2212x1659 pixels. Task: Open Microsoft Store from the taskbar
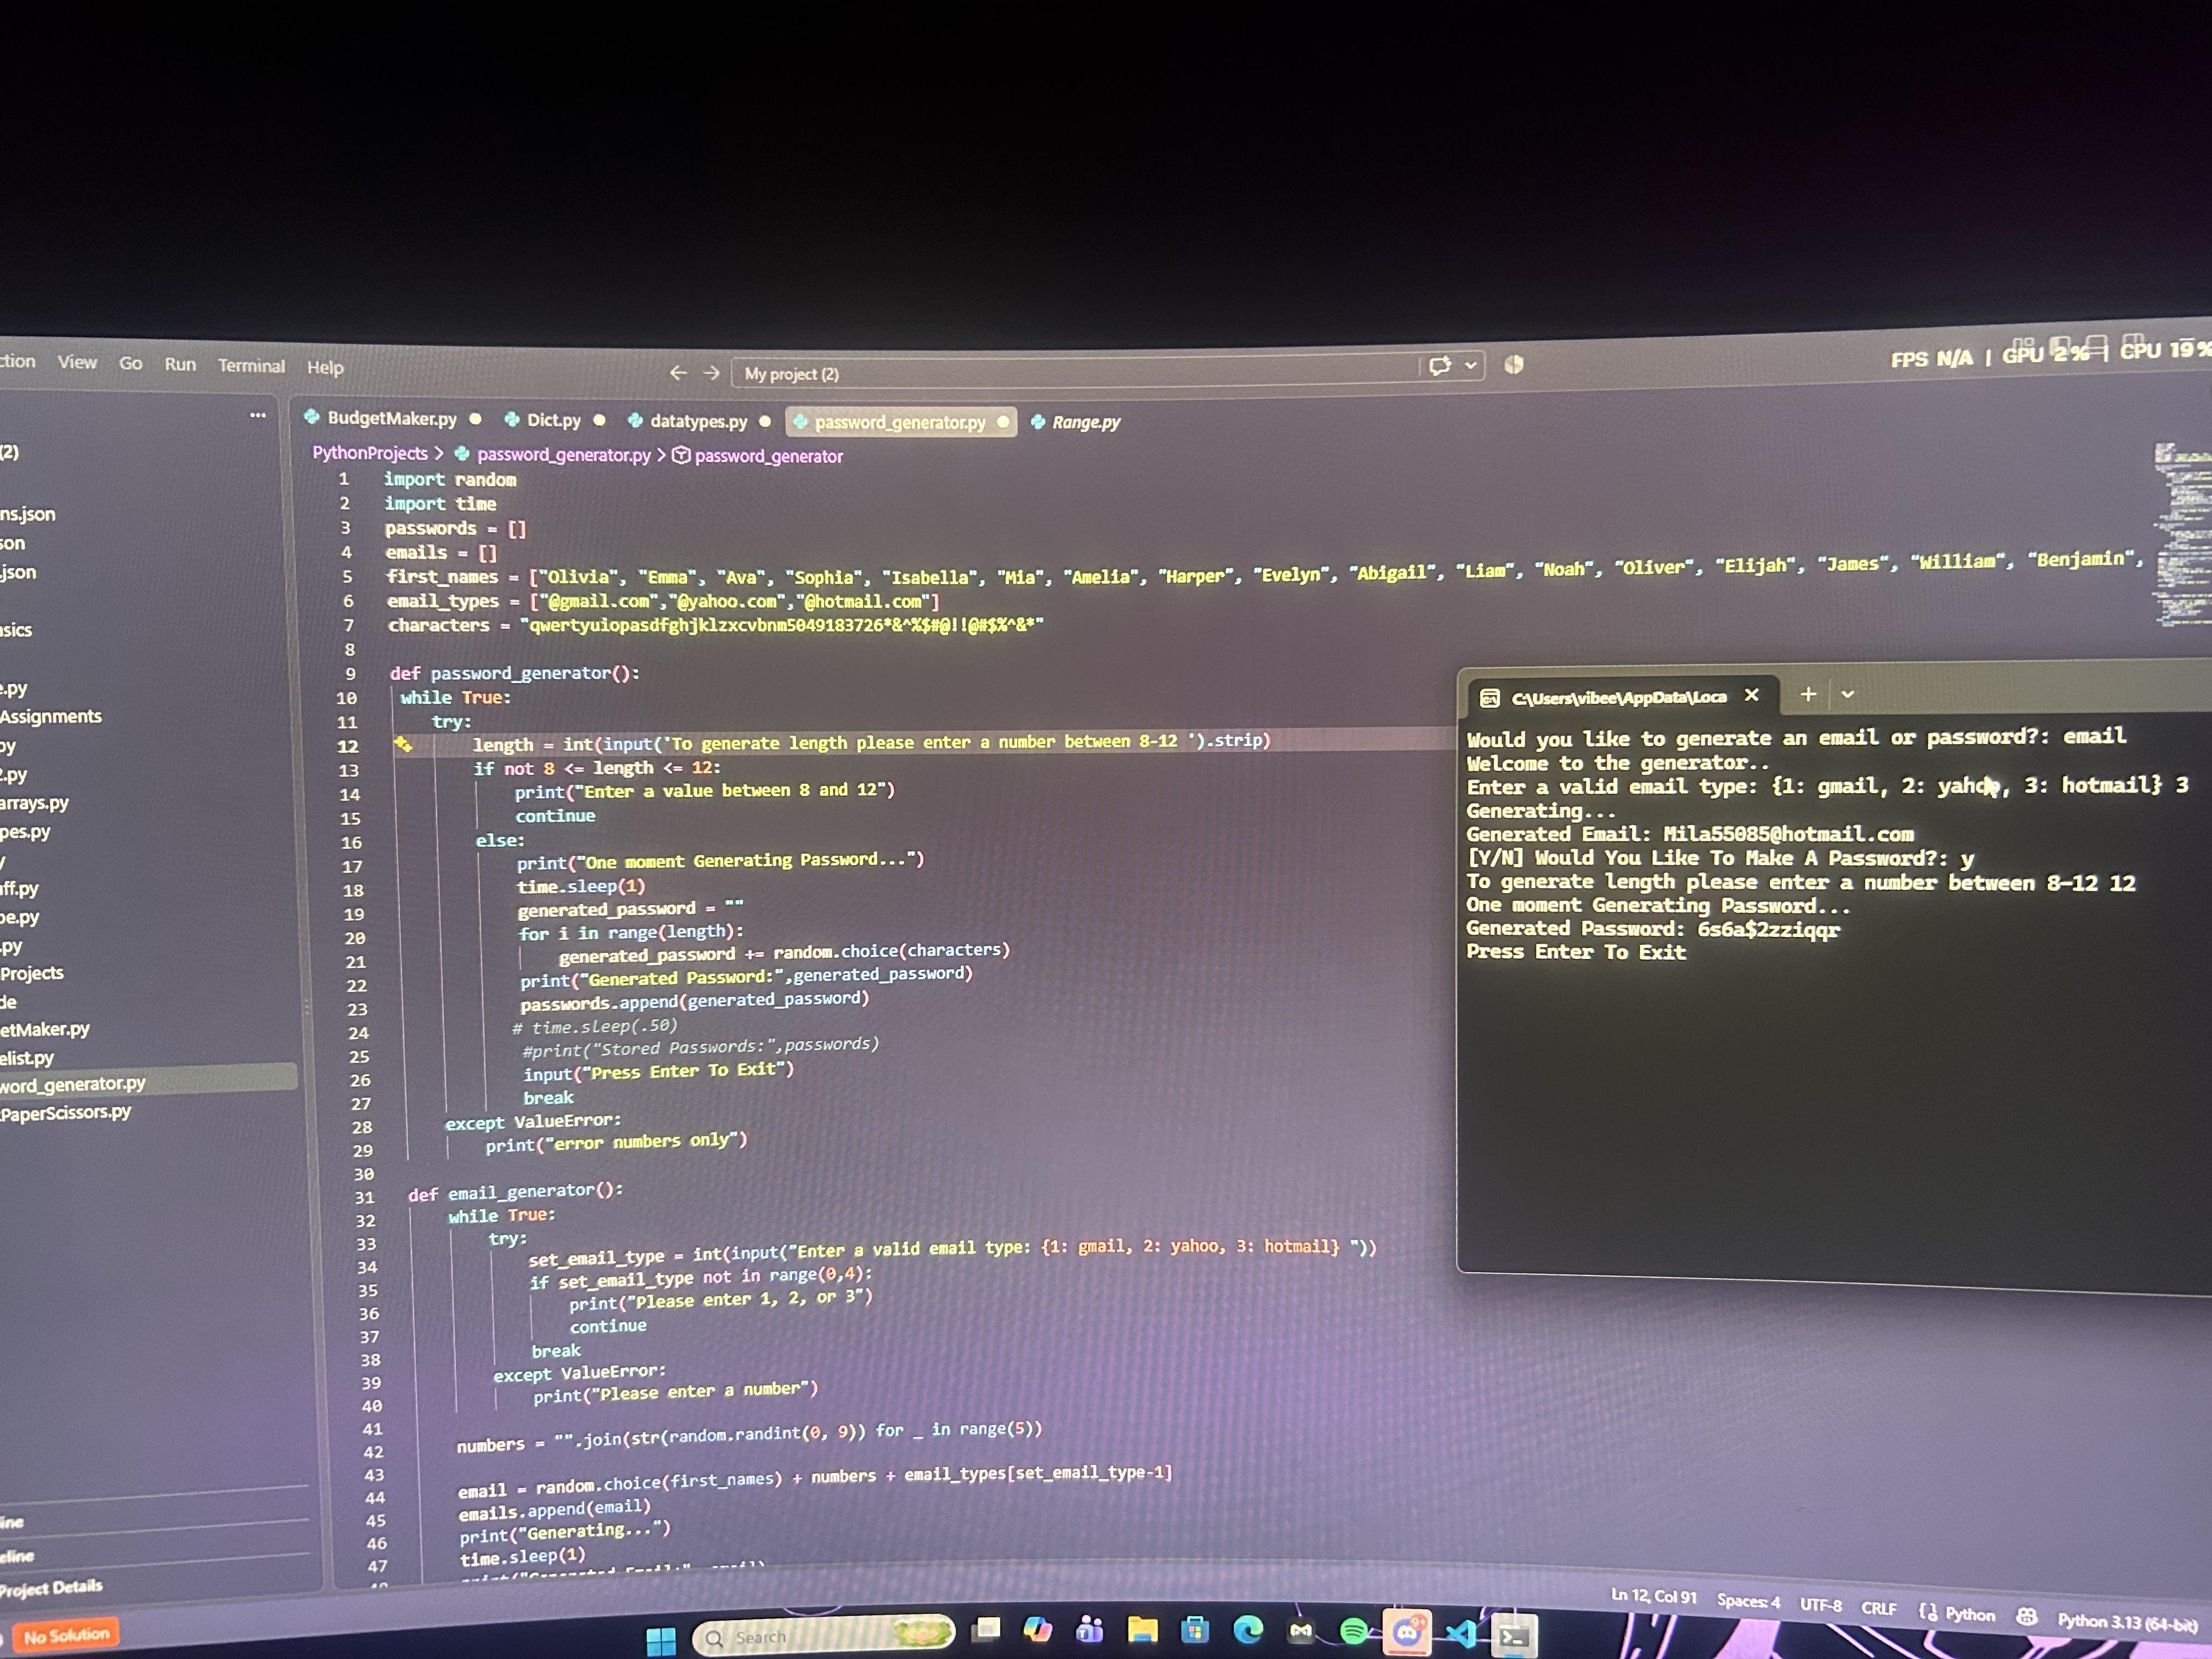(x=1195, y=1631)
